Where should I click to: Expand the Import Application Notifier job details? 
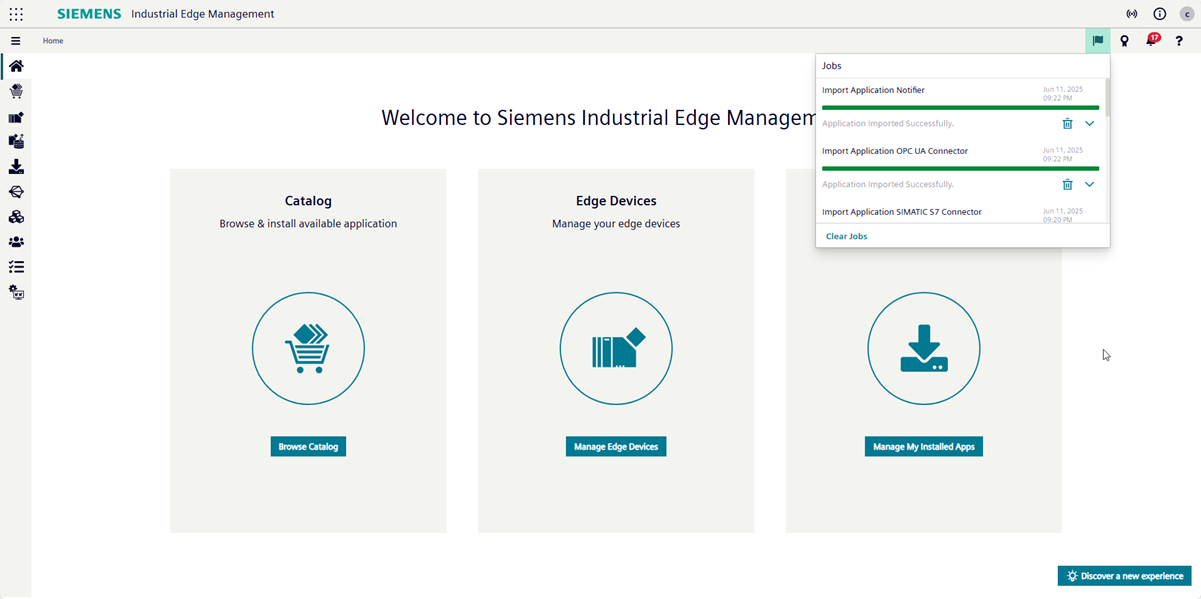pos(1089,124)
